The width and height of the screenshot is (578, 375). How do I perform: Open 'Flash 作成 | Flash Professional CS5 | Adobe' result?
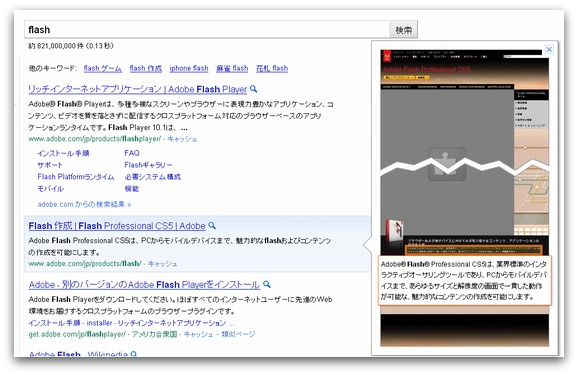(117, 226)
